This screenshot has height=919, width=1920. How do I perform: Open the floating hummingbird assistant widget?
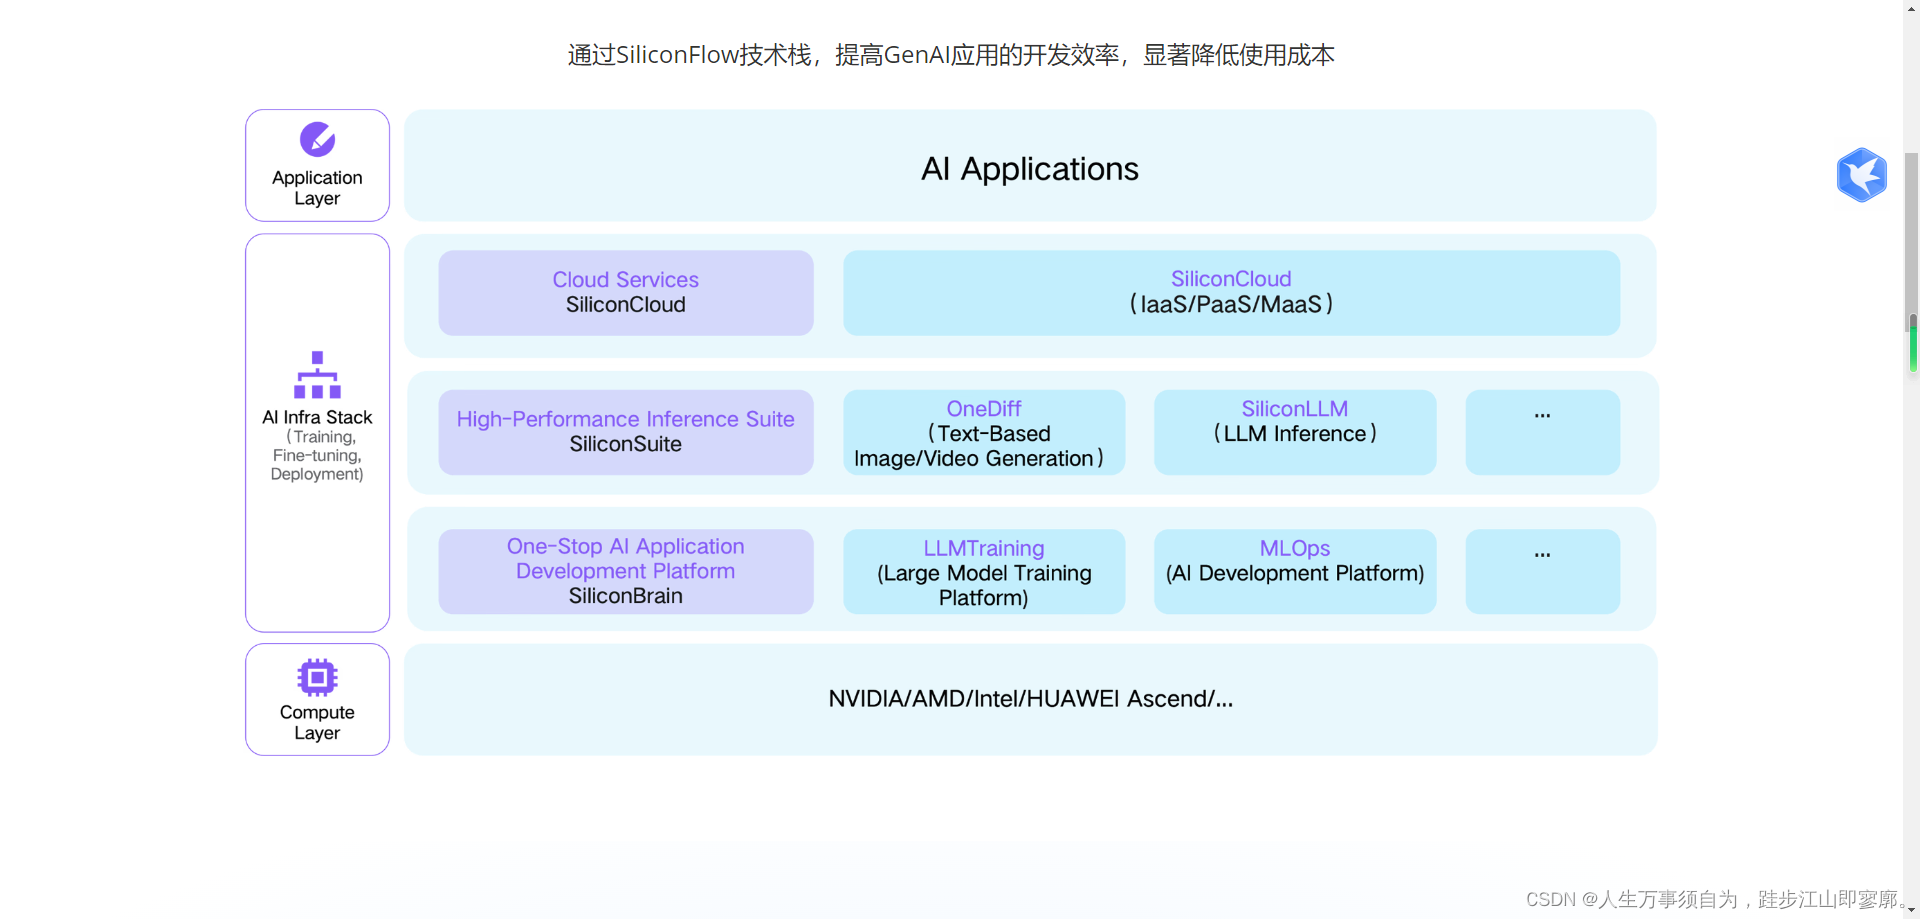pos(1861,175)
